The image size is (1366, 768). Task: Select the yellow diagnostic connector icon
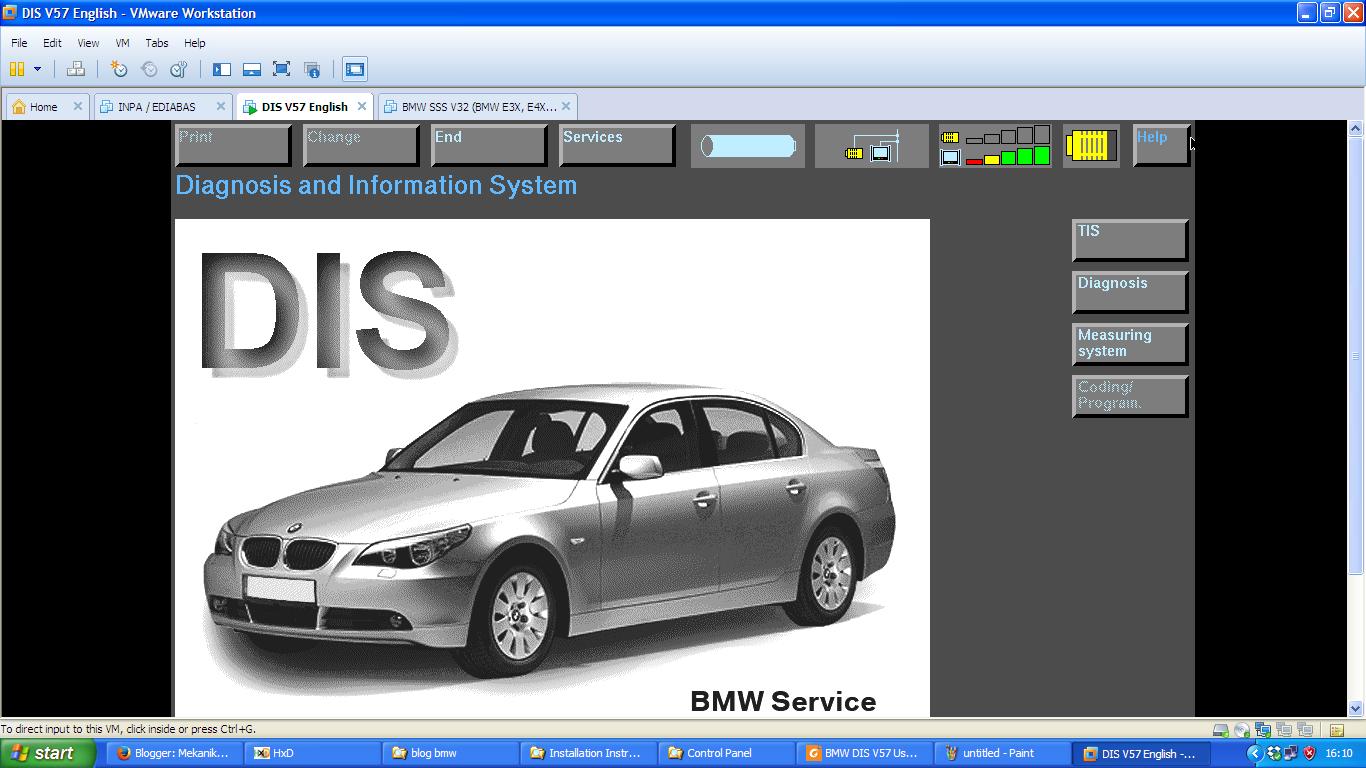pyautogui.click(x=1090, y=145)
